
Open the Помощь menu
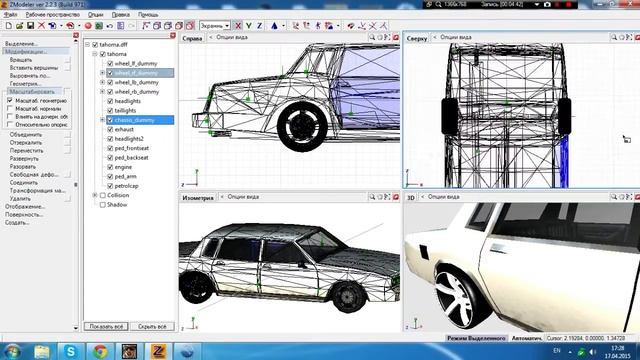tap(148, 15)
